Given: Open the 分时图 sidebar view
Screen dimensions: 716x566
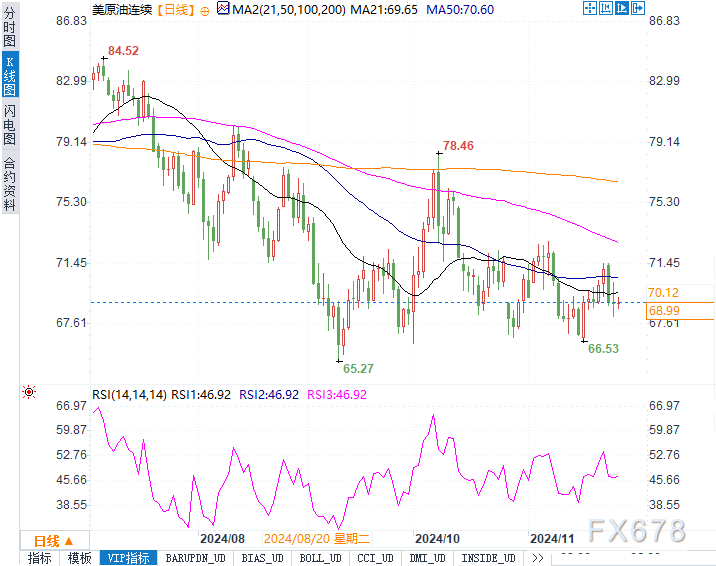Looking at the screenshot, I should click(10, 27).
